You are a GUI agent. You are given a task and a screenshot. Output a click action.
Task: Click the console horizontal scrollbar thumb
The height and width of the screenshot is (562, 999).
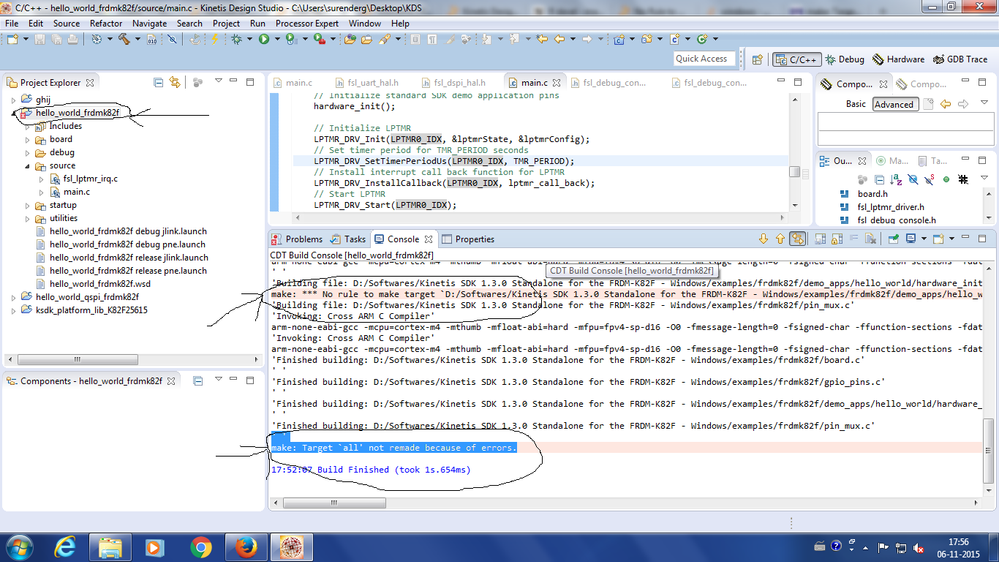click(334, 503)
